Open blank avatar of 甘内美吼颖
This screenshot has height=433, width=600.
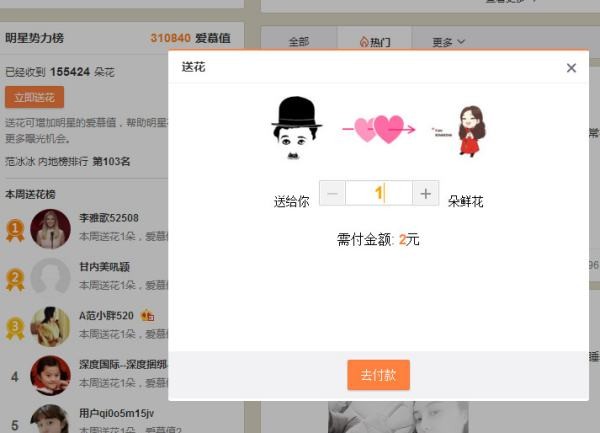coord(50,278)
